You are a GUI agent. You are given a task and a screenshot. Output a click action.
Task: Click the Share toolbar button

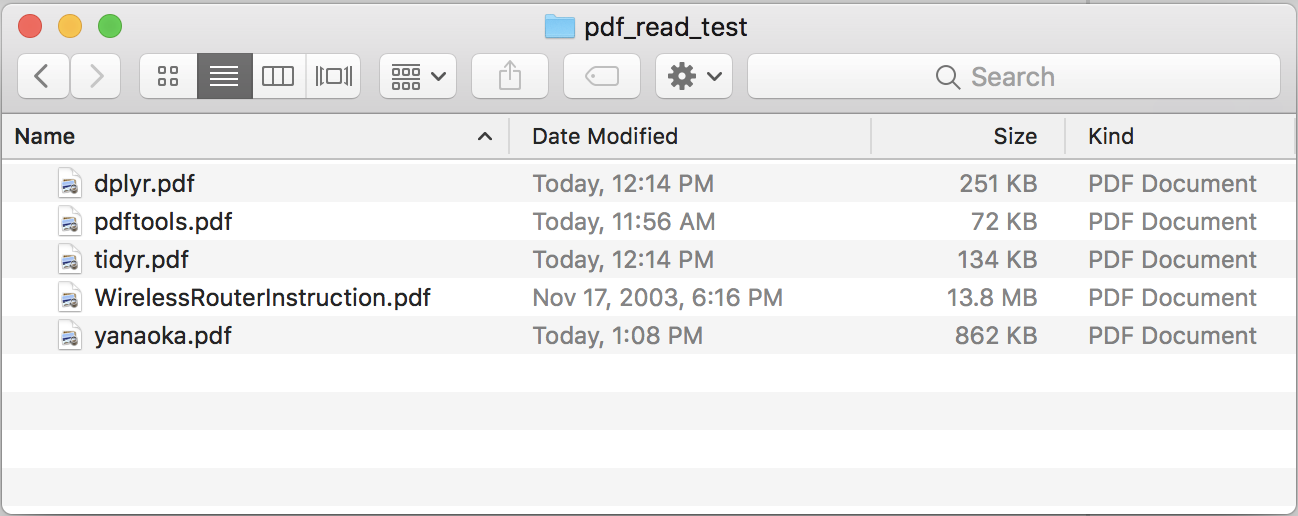(510, 76)
